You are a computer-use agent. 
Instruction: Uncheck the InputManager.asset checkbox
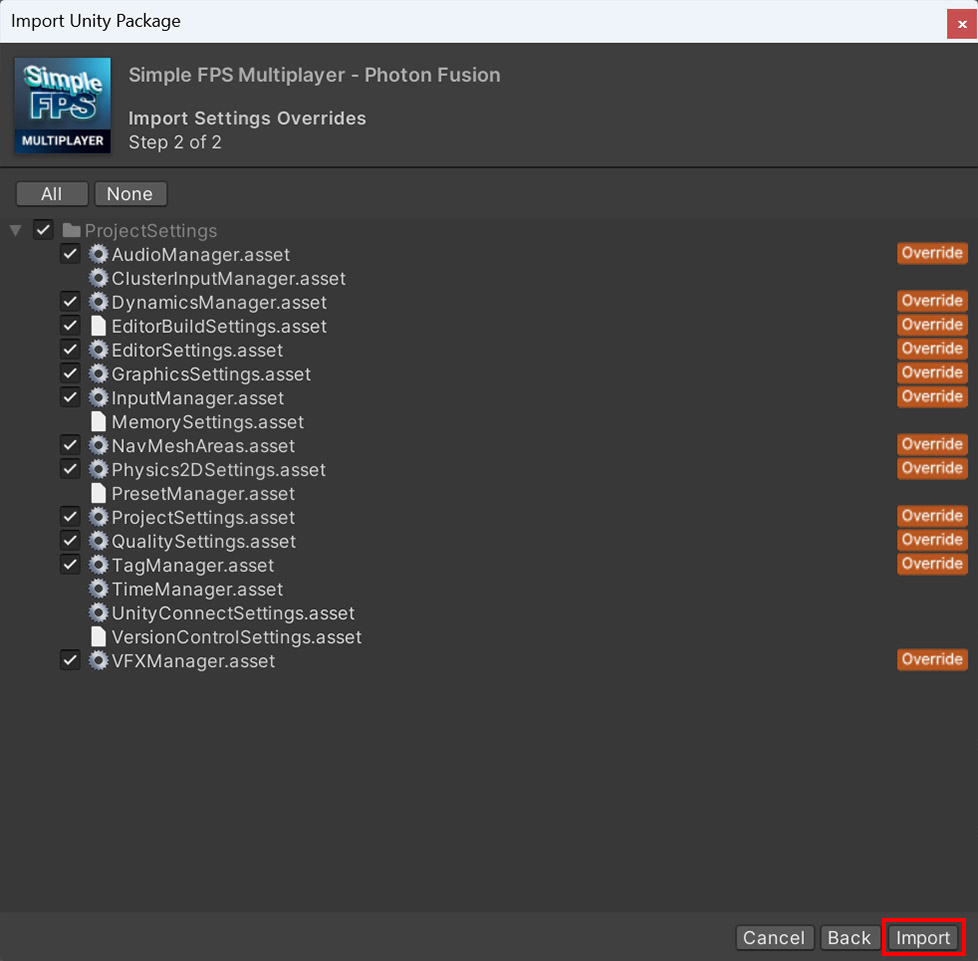[70, 398]
